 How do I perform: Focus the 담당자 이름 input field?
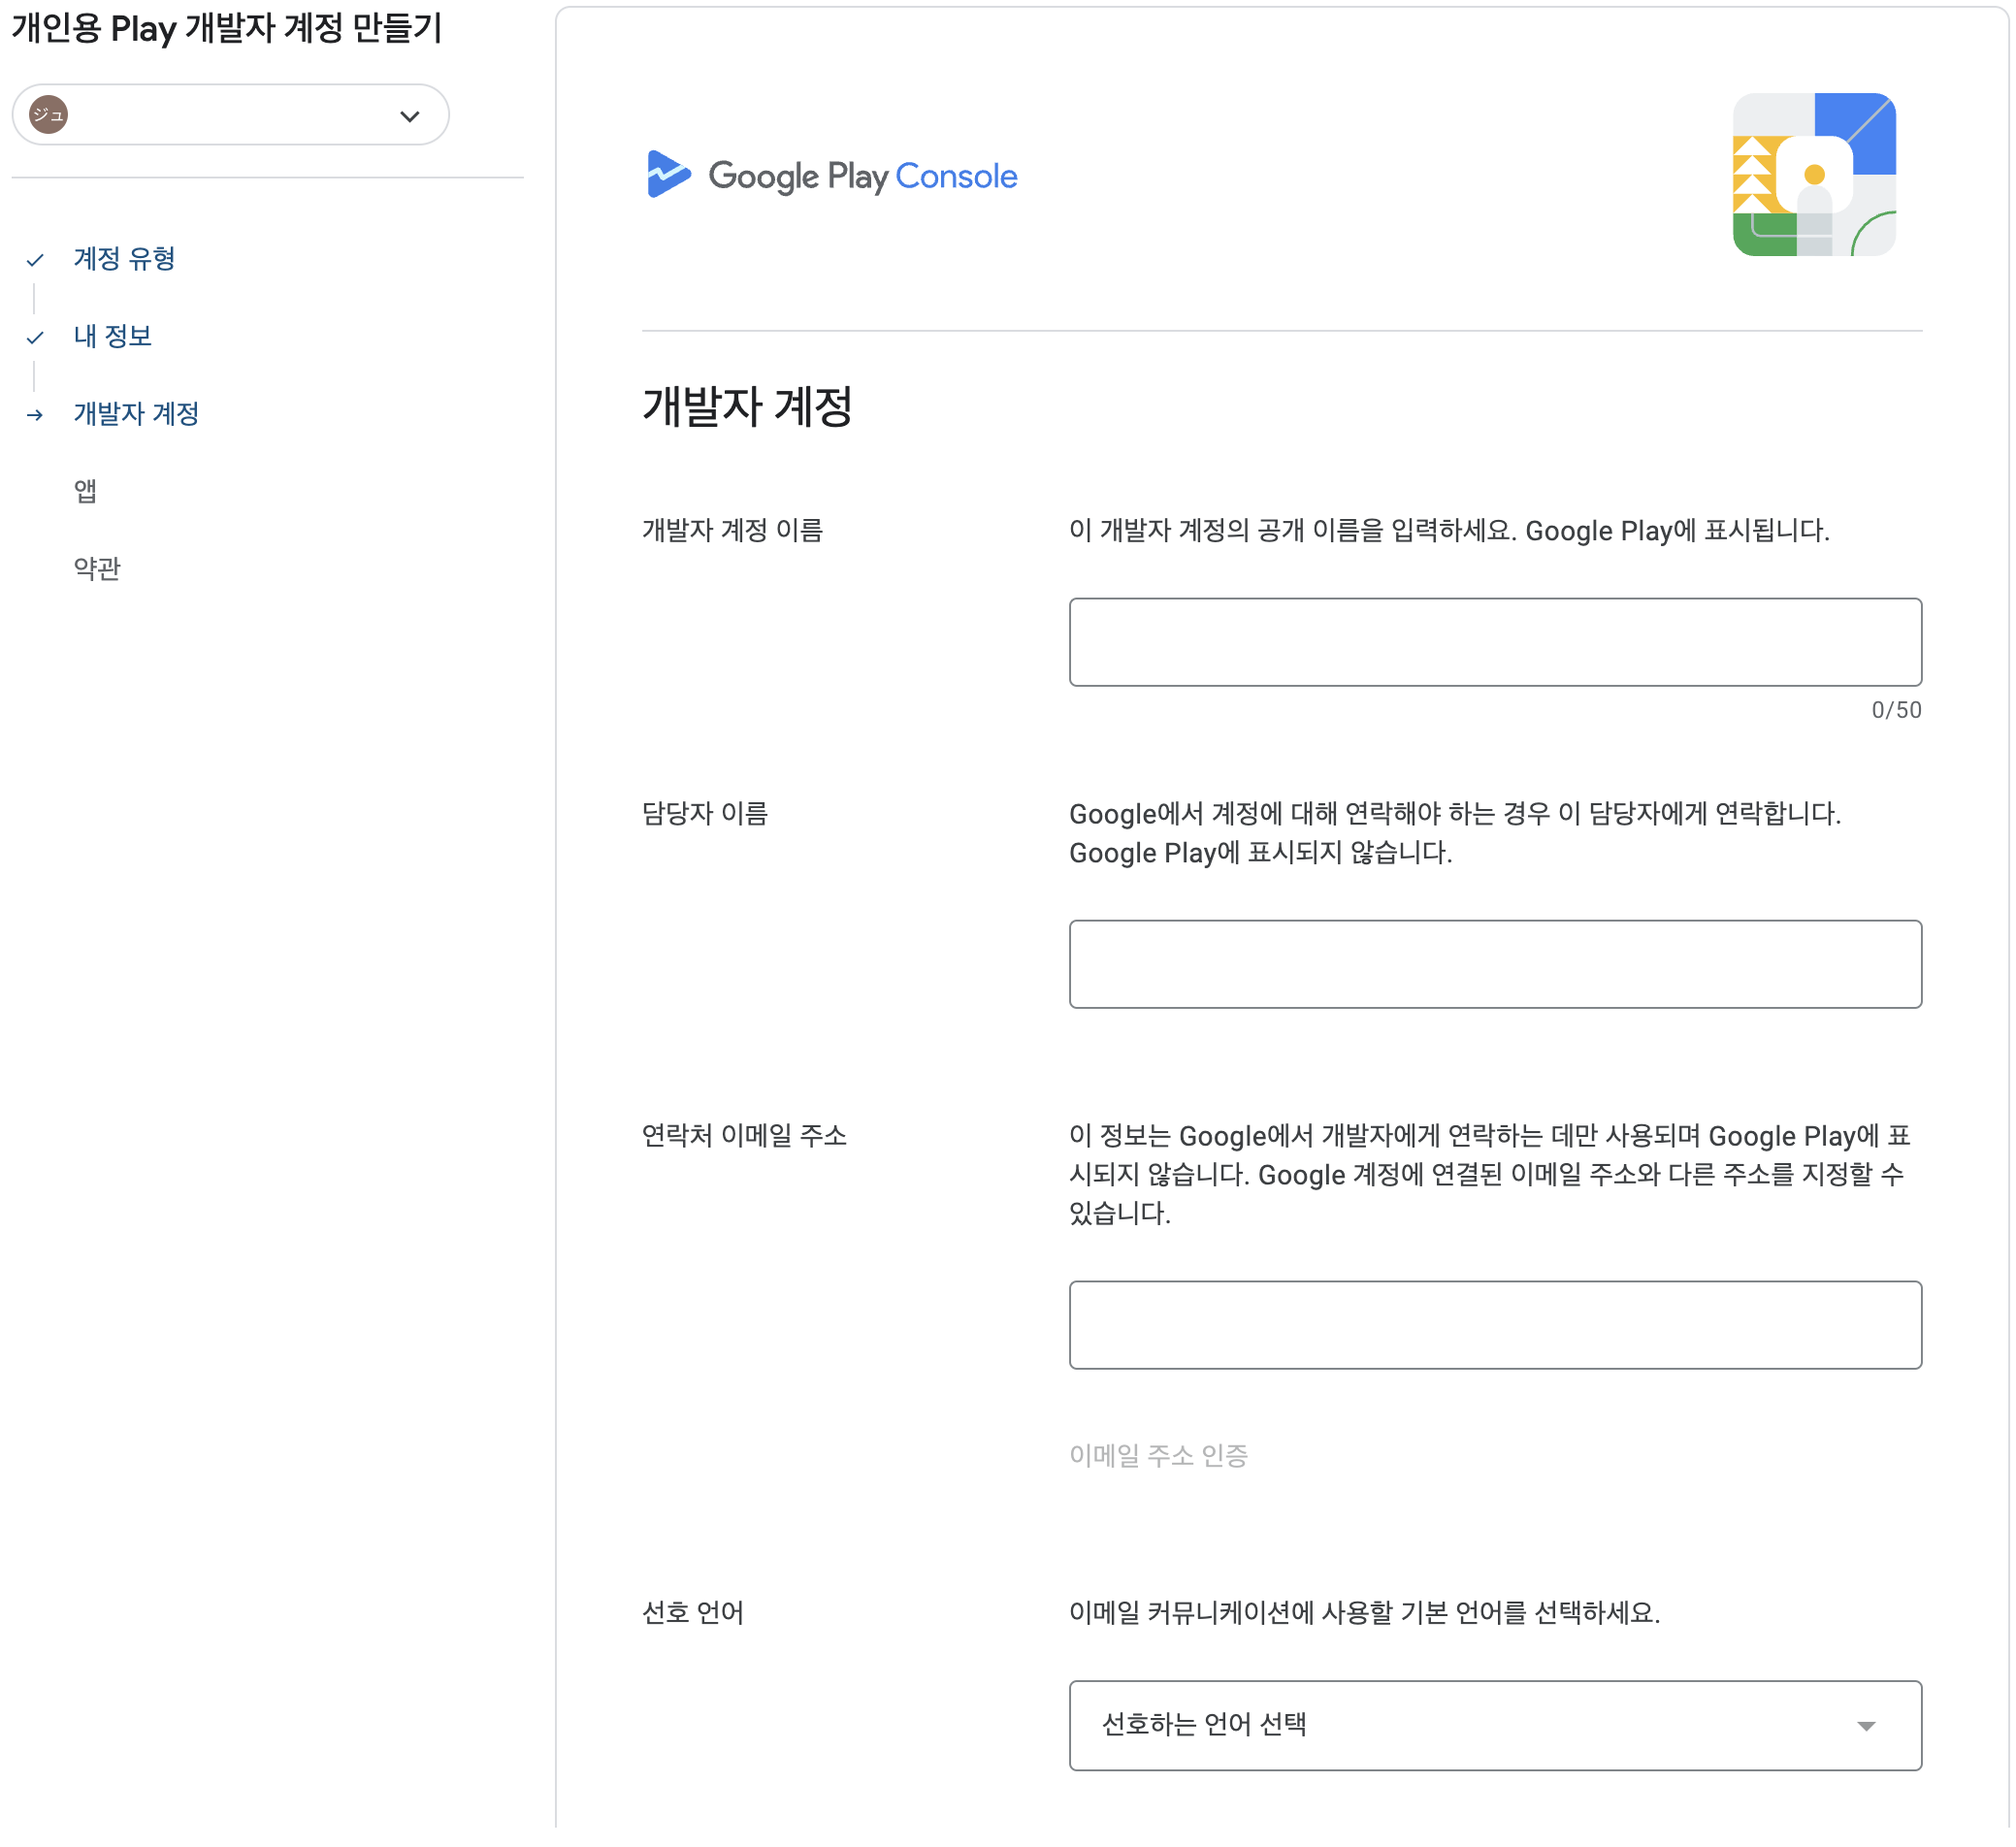coord(1494,964)
